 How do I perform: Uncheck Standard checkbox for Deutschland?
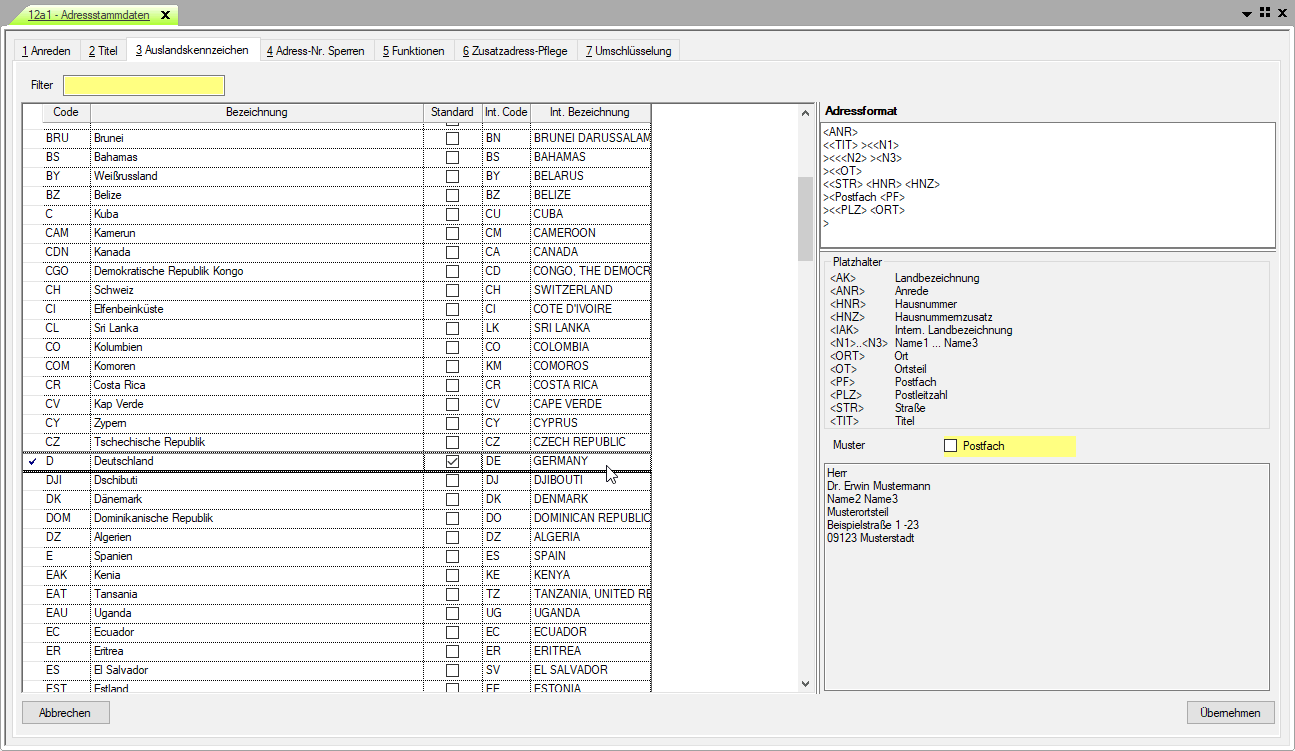click(x=452, y=461)
